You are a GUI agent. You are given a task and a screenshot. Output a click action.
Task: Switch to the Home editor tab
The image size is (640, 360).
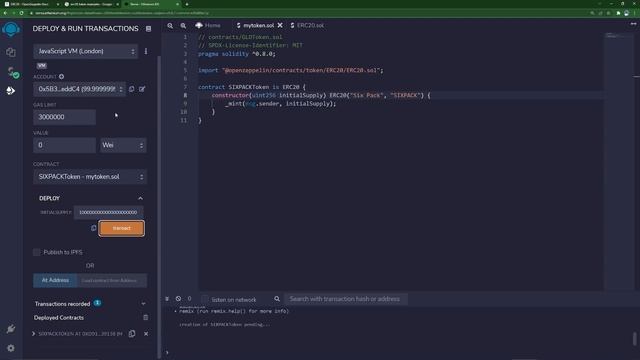coord(208,25)
